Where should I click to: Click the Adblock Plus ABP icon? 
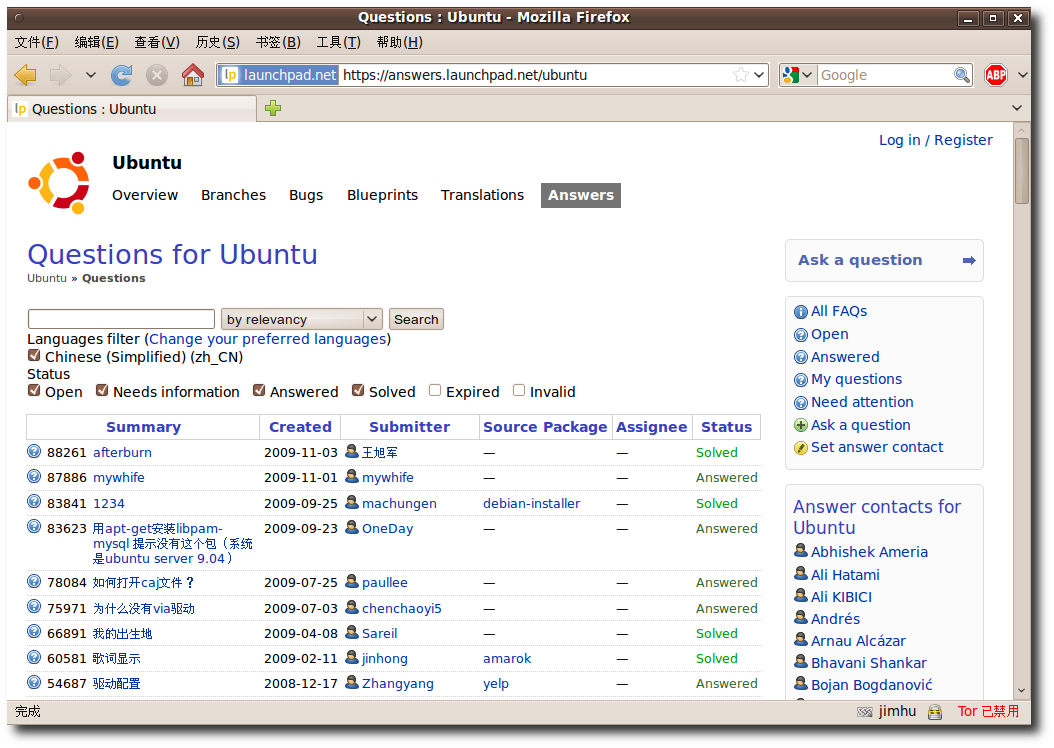(x=996, y=75)
